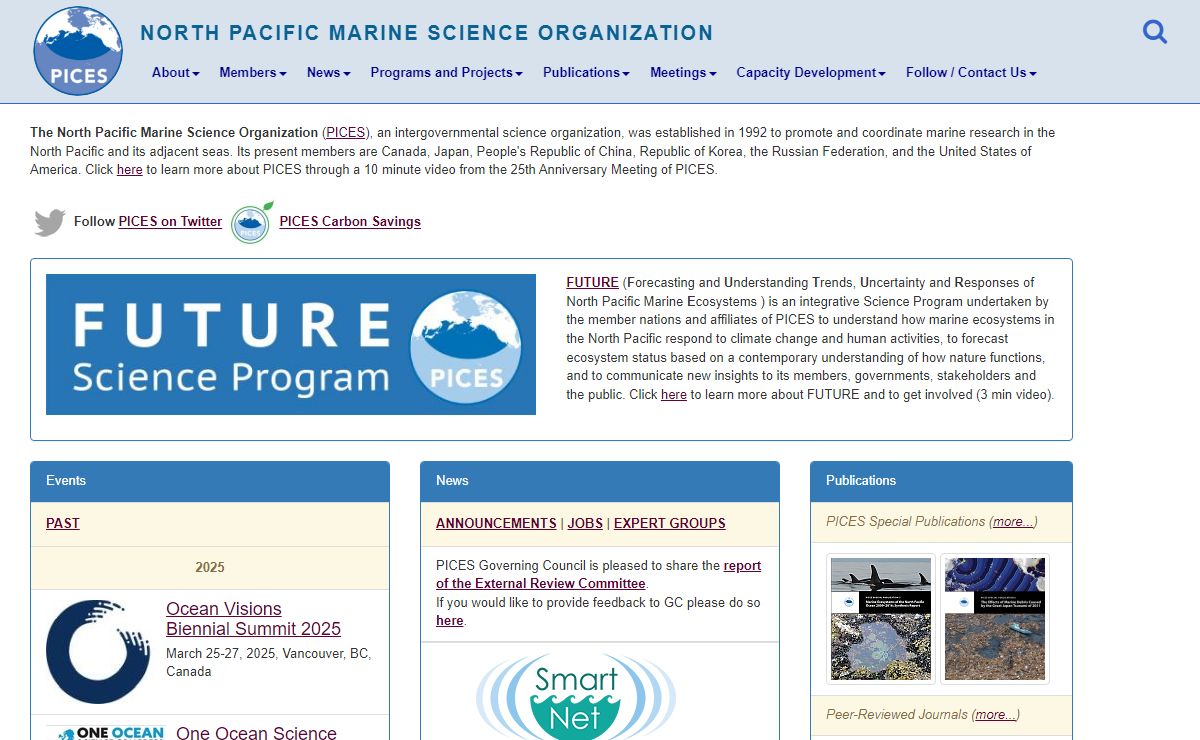The image size is (1200, 740).
Task: Open the One Ocean Science event link
Action: point(256,733)
